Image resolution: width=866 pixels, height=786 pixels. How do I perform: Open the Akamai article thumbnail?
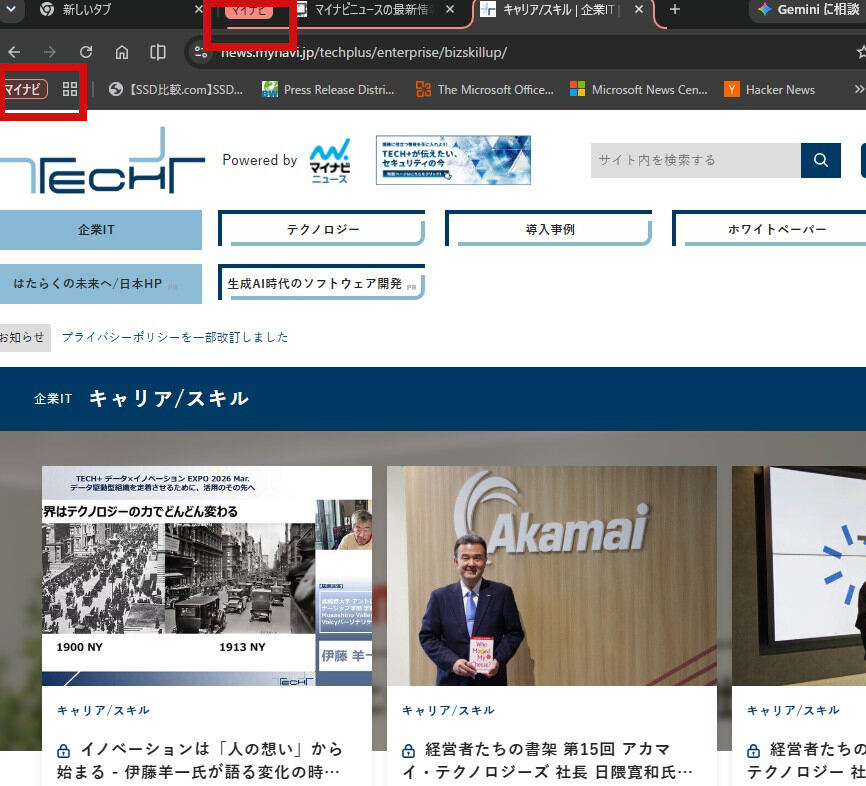[552, 576]
